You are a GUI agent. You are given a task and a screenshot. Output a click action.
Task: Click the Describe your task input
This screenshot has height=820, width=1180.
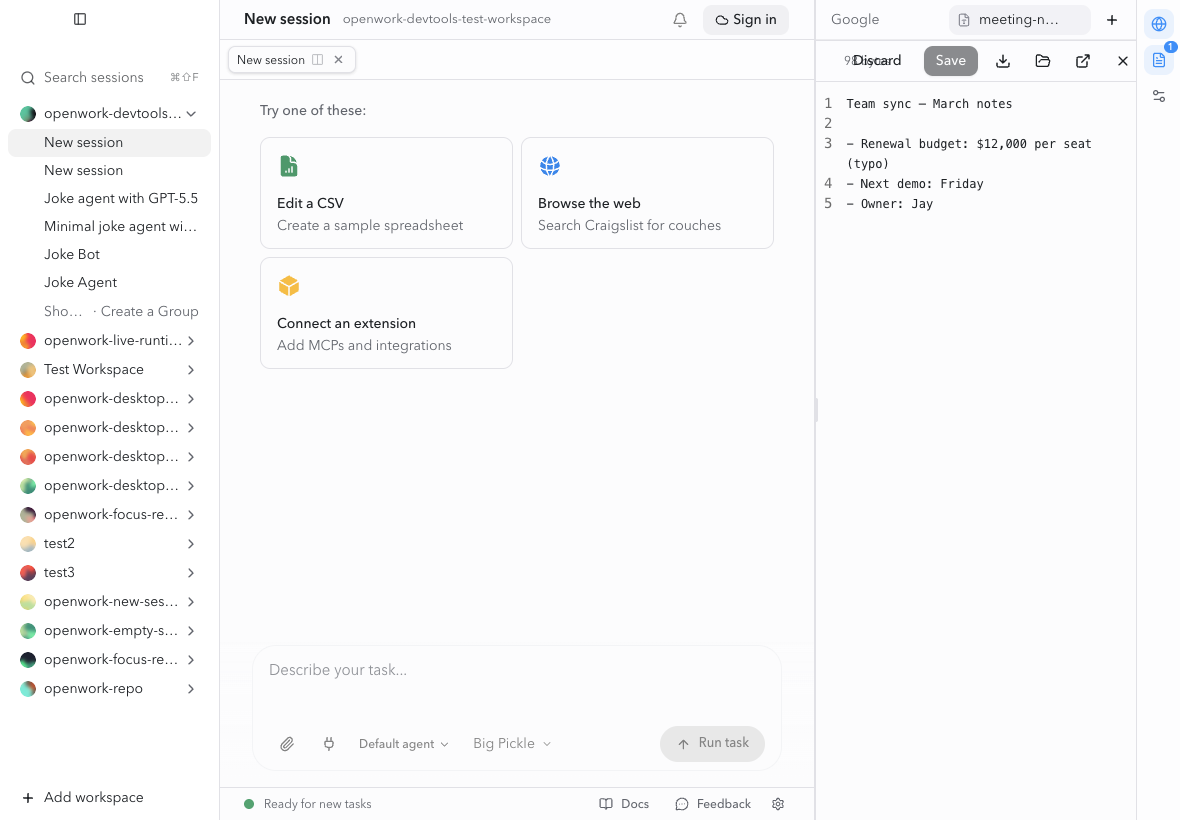pyautogui.click(x=516, y=670)
